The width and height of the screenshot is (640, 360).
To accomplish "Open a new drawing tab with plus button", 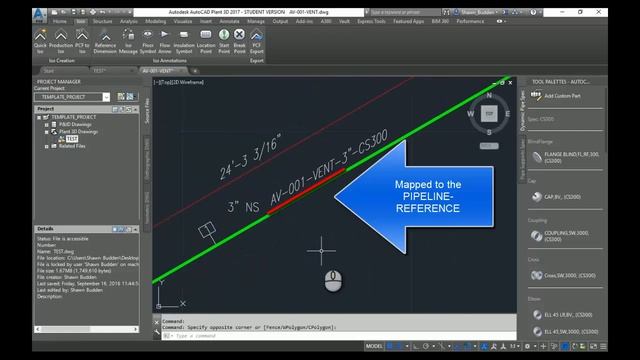I will pyautogui.click(x=195, y=71).
